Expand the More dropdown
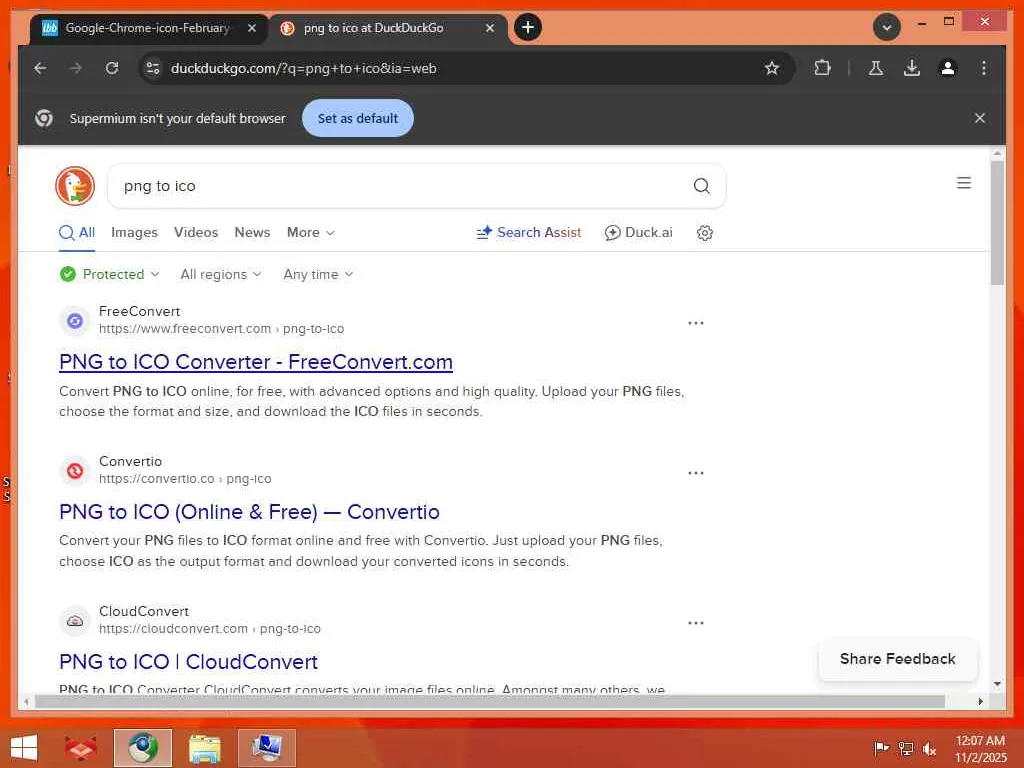Viewport: 1024px width, 768px height. point(311,232)
